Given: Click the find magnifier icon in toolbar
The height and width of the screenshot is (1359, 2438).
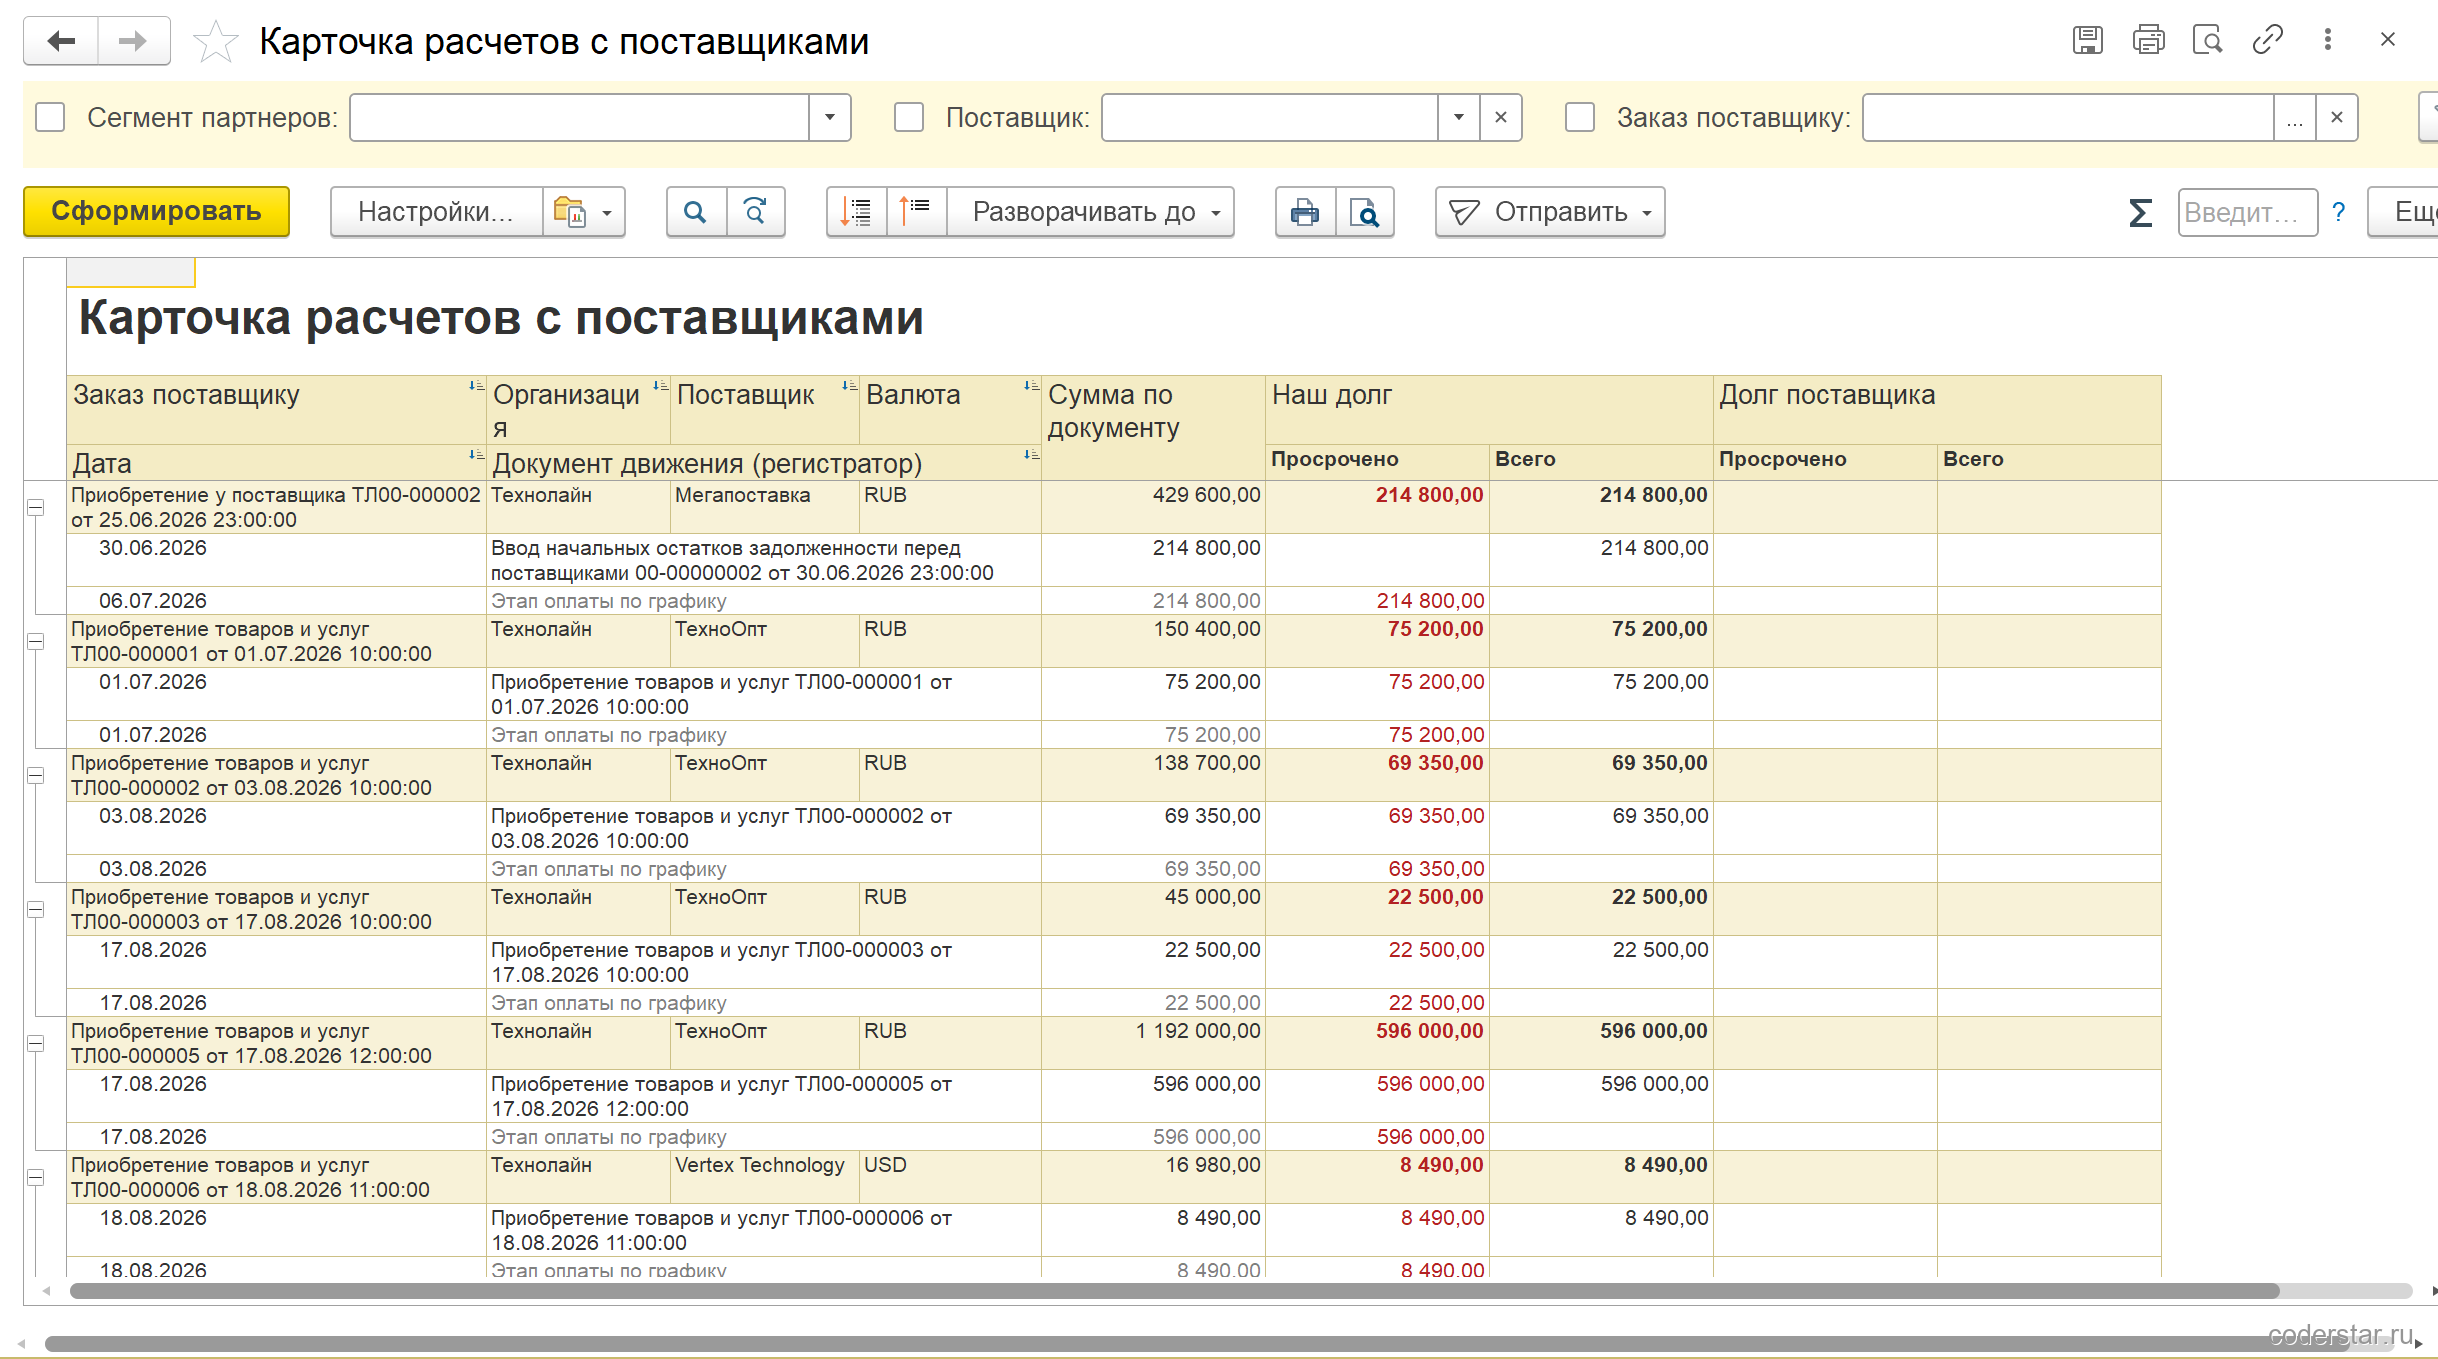Looking at the screenshot, I should click(x=696, y=212).
